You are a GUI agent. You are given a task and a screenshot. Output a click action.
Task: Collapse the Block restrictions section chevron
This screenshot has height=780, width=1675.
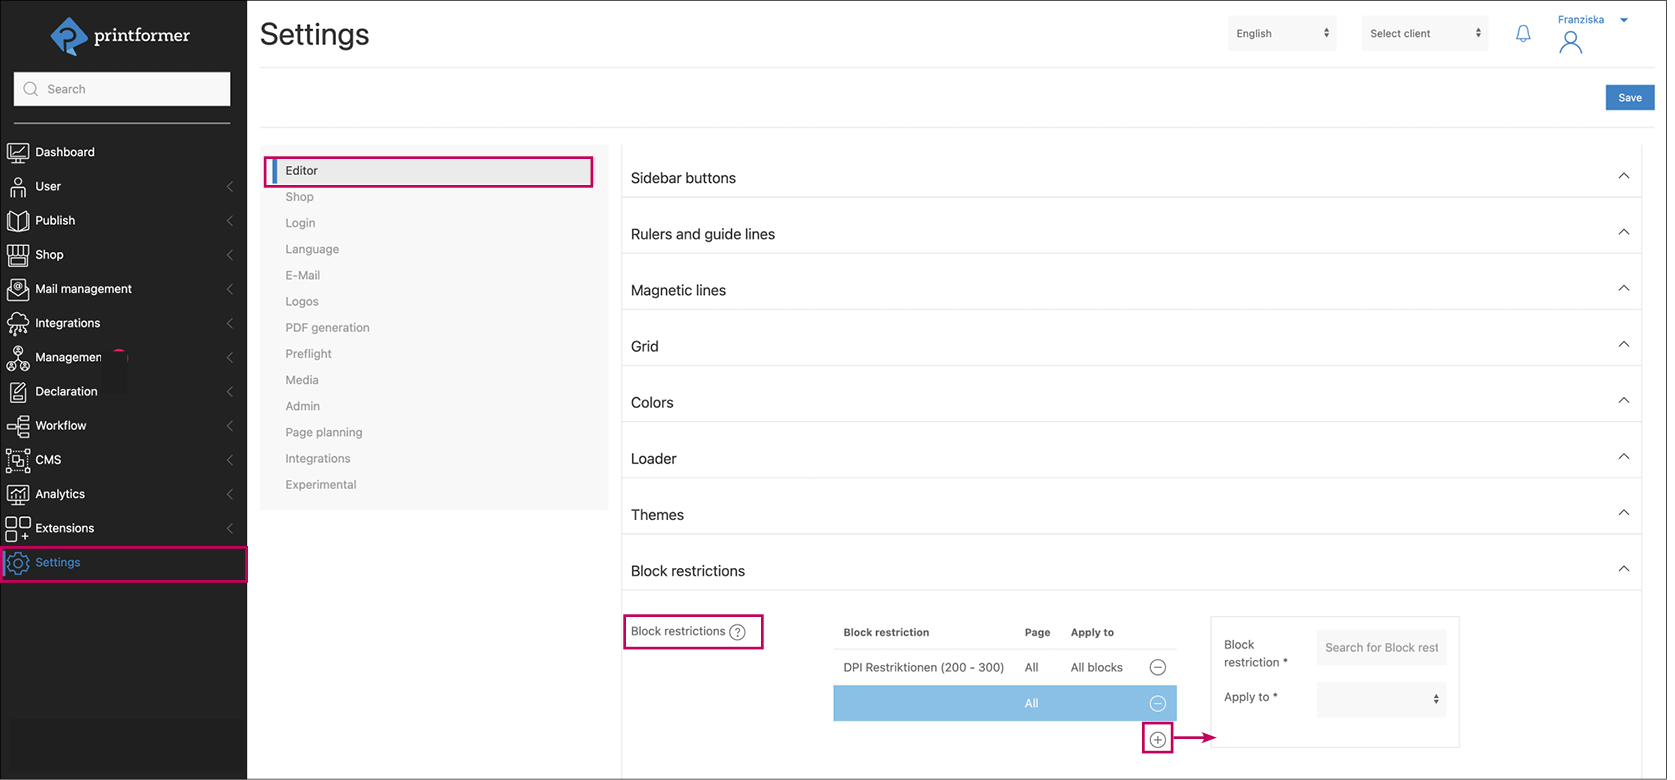pyautogui.click(x=1623, y=570)
